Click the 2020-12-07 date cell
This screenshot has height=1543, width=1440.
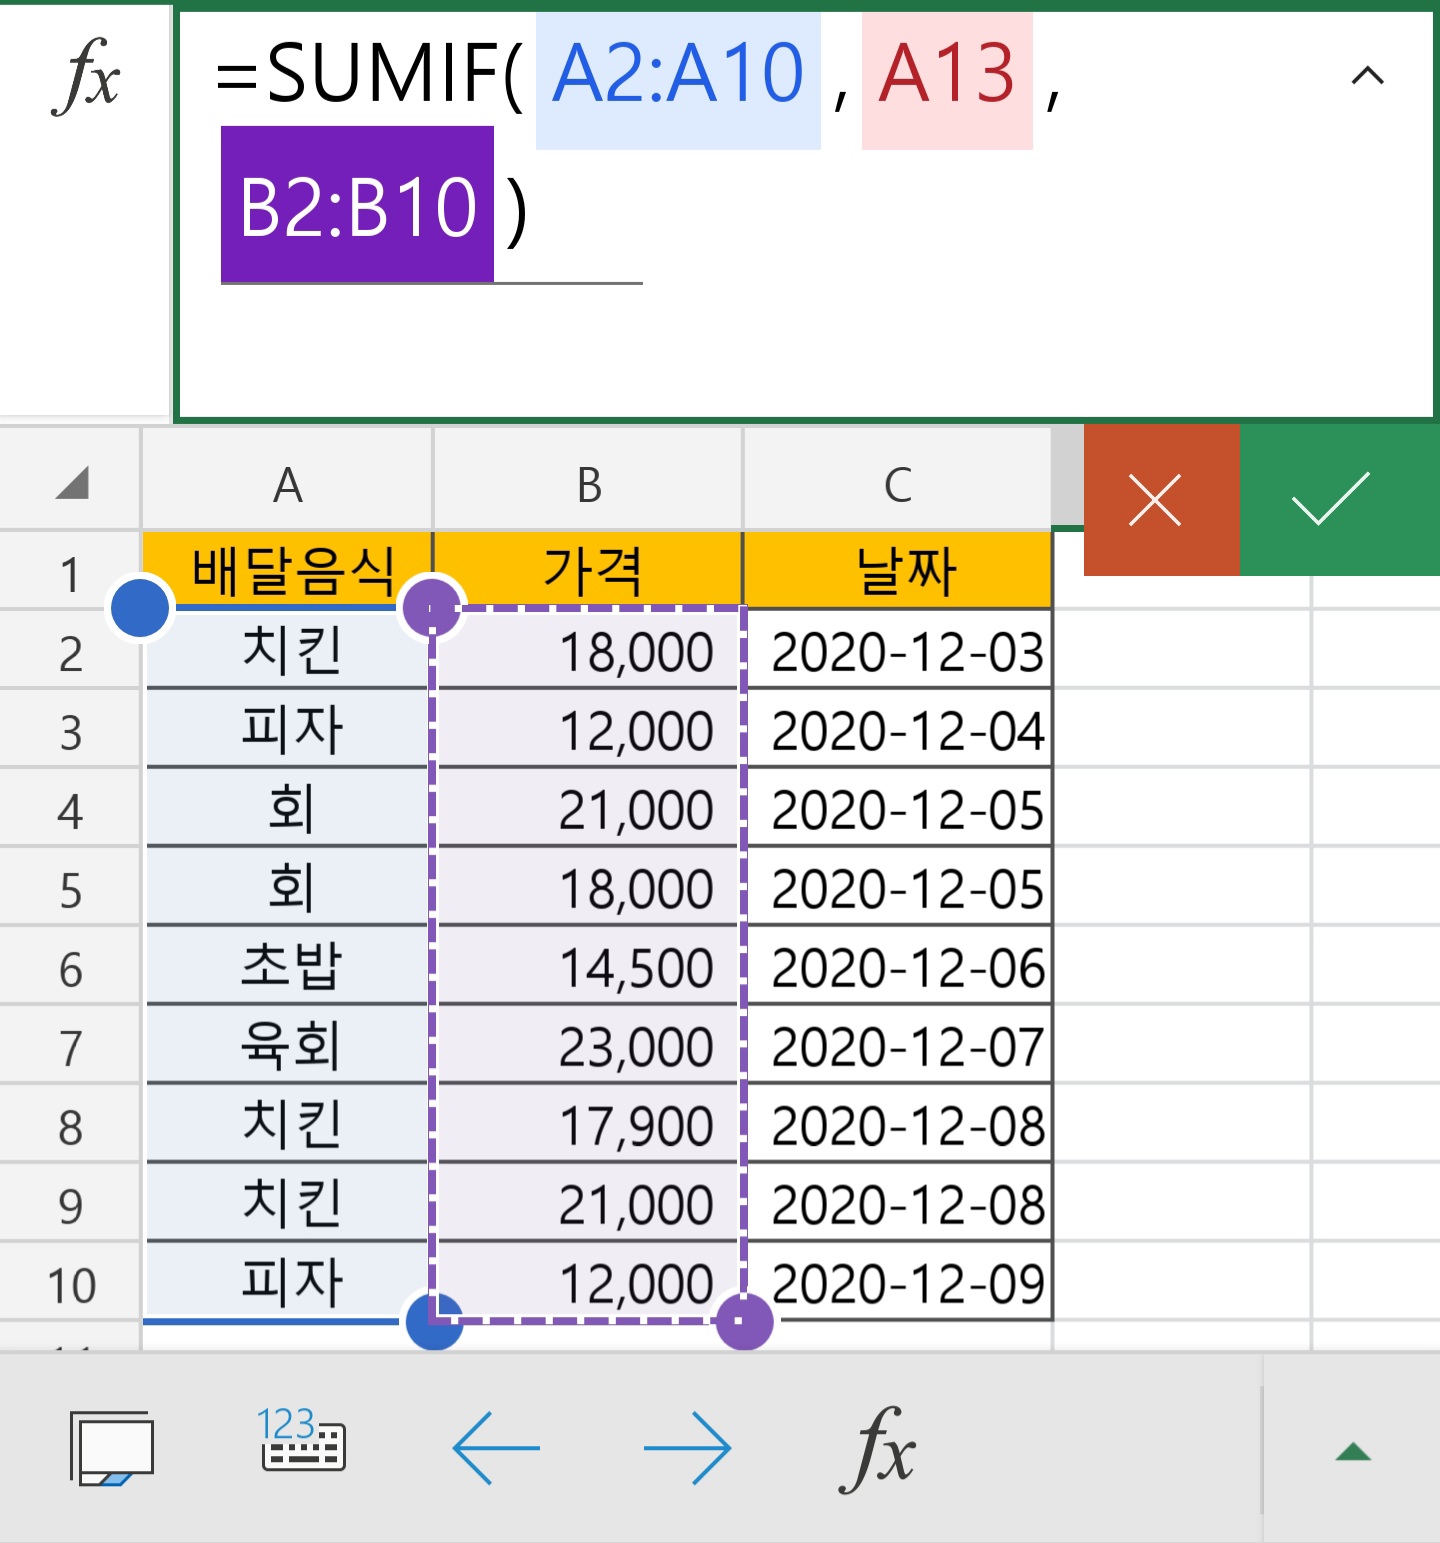pyautogui.click(x=898, y=1045)
